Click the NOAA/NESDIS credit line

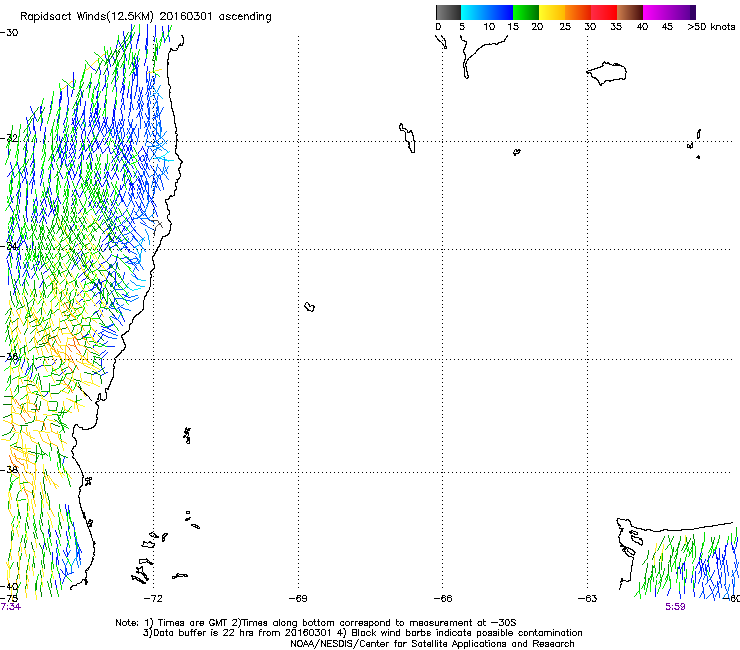pyautogui.click(x=432, y=644)
